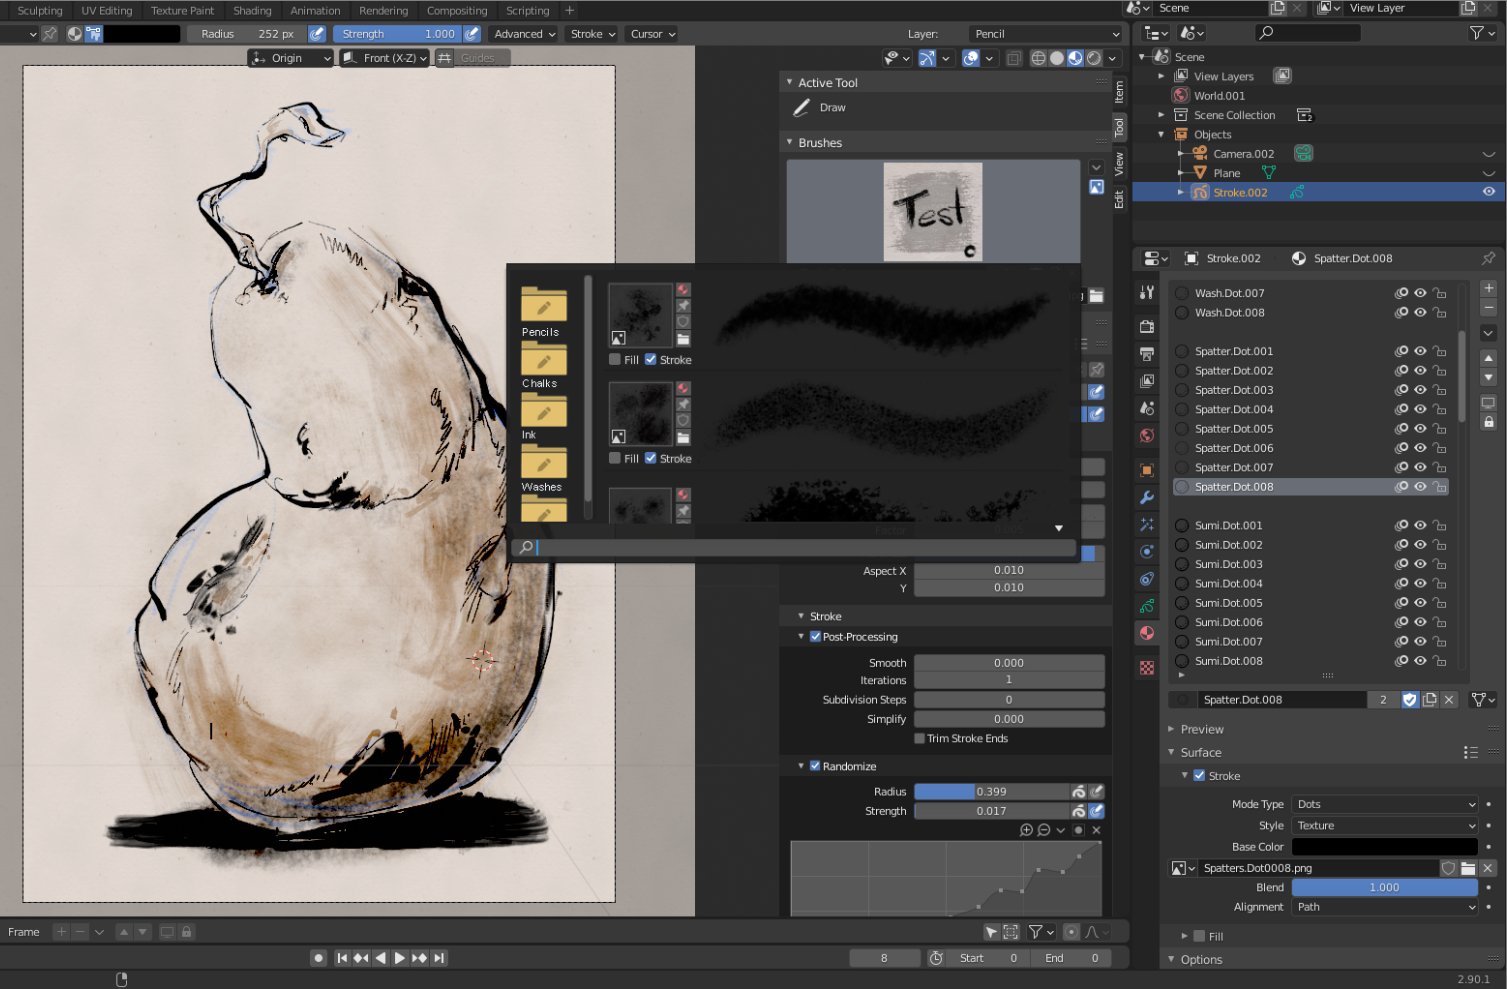The height and width of the screenshot is (989, 1507).
Task: Click the Outliner filter funnel icon
Action: click(1481, 33)
